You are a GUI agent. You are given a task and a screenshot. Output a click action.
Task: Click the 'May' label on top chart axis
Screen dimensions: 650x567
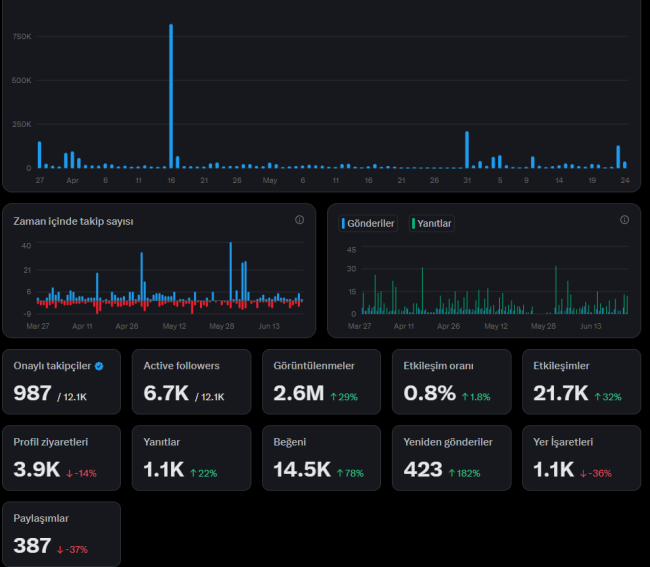pos(270,180)
